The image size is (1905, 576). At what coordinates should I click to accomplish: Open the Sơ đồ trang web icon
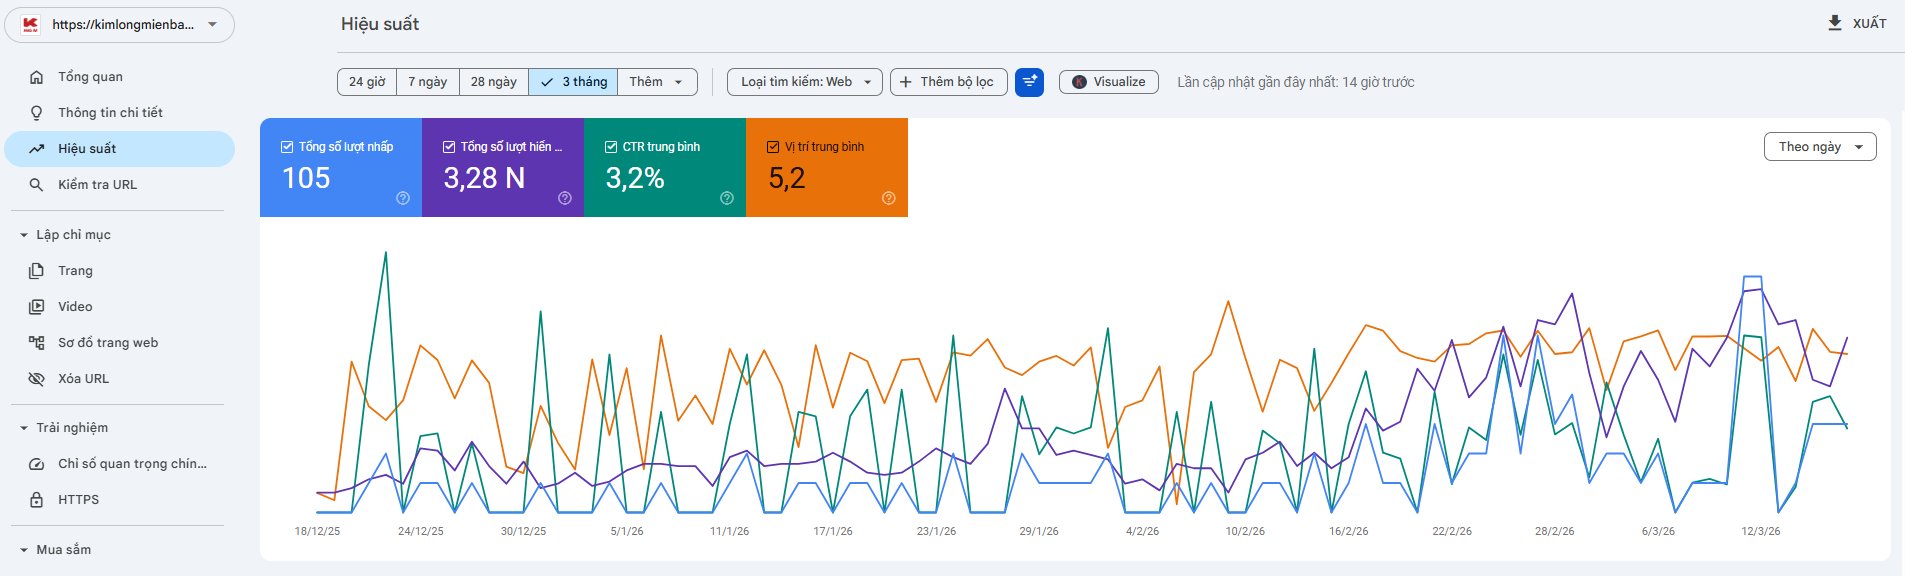point(37,343)
